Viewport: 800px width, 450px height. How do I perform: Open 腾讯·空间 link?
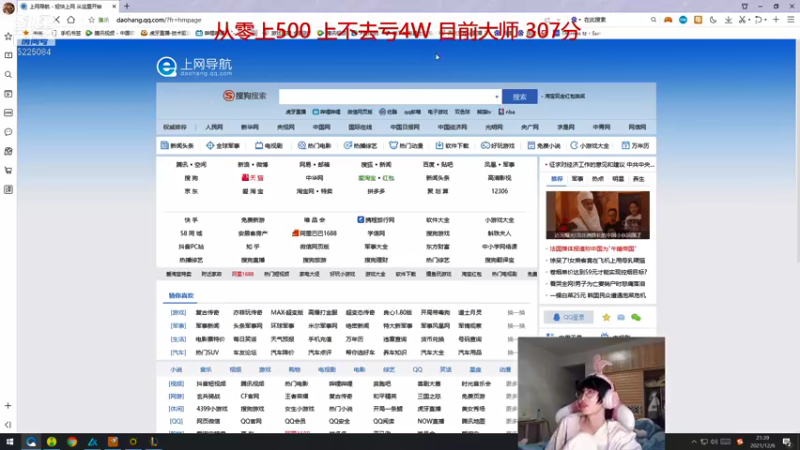coord(191,165)
